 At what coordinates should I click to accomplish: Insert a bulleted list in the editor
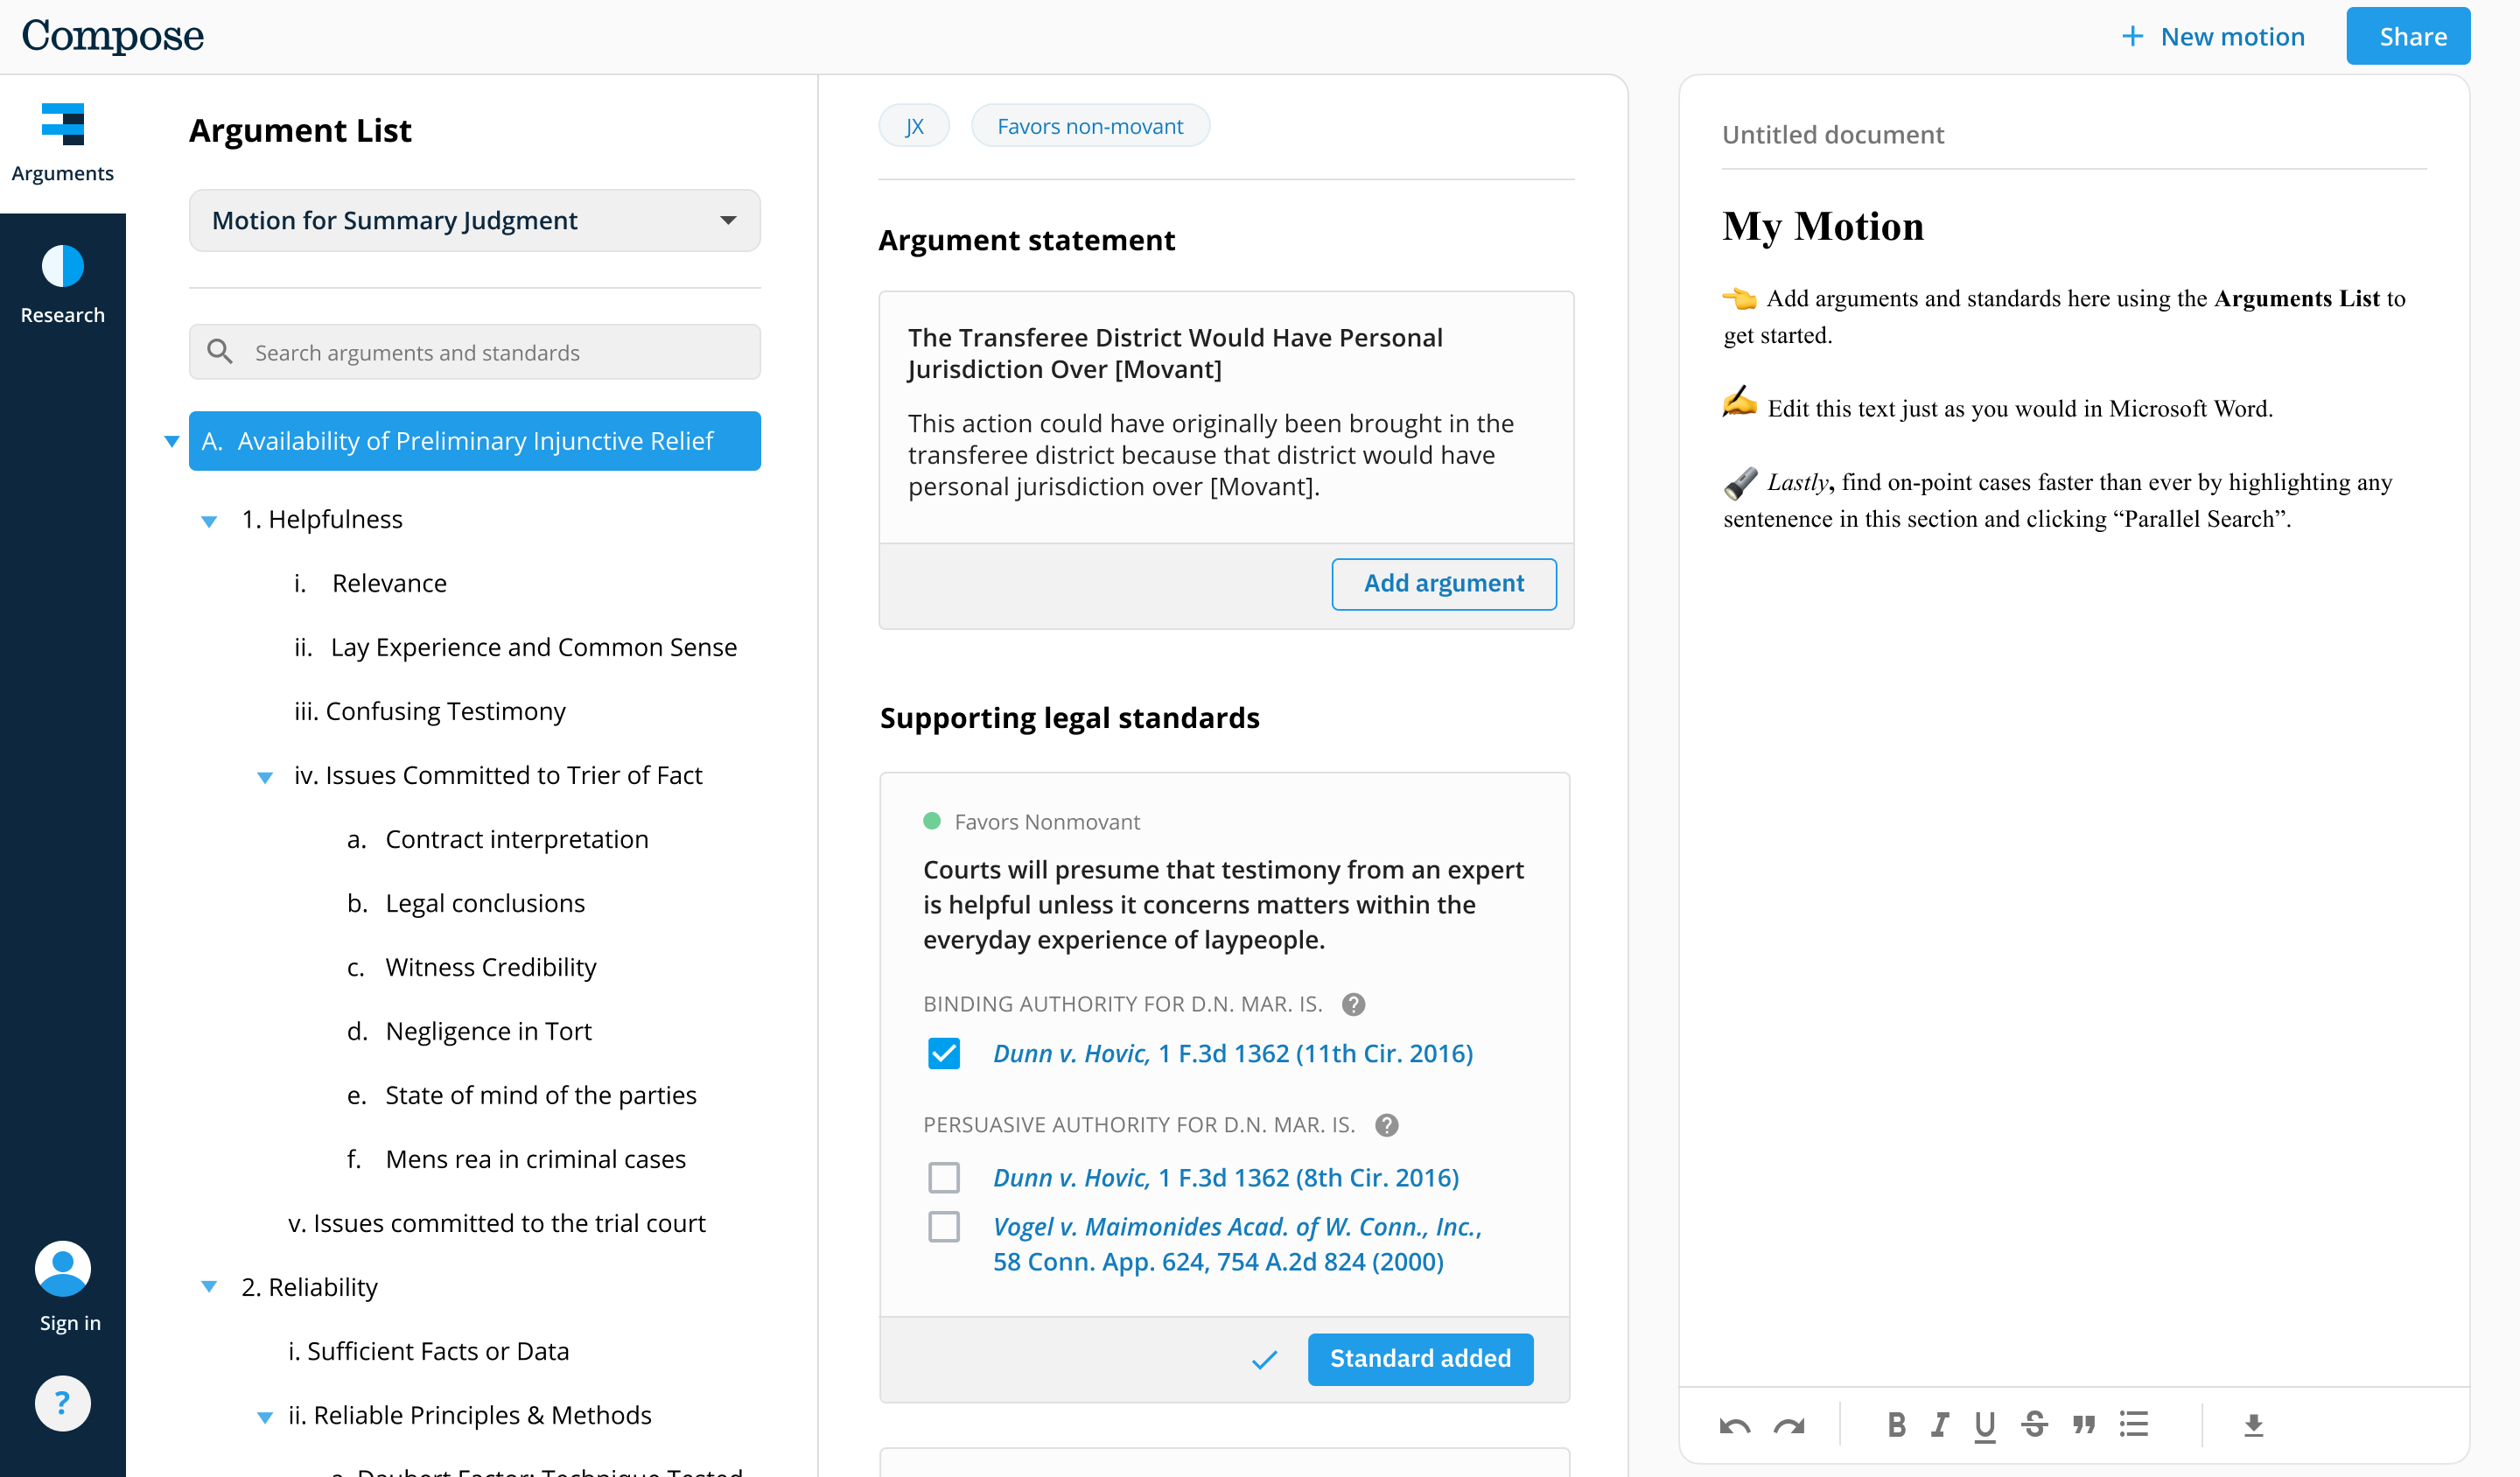click(x=2135, y=1424)
